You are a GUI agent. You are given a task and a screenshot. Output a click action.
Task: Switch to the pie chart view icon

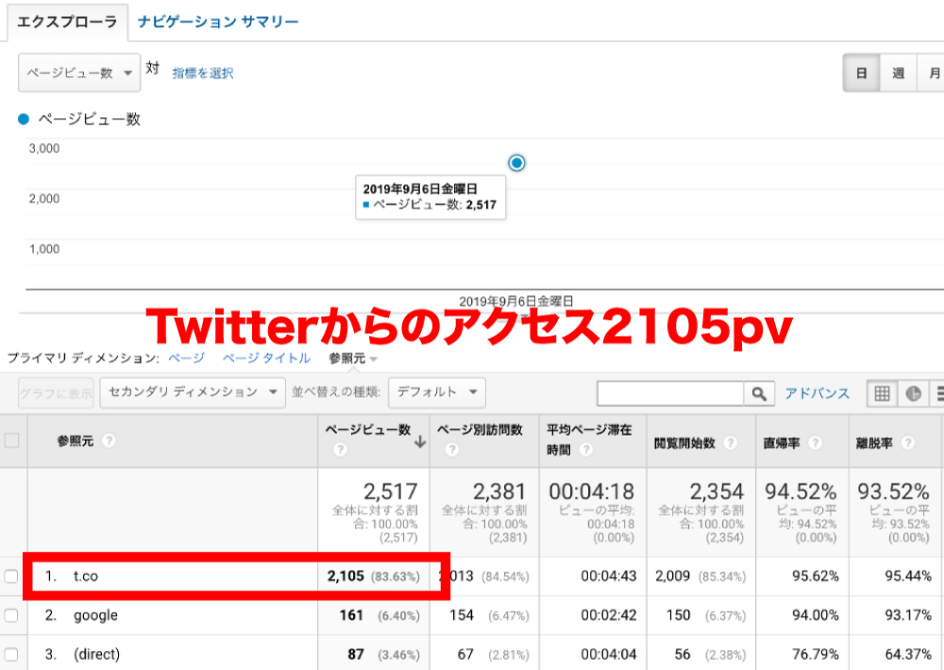tap(913, 394)
